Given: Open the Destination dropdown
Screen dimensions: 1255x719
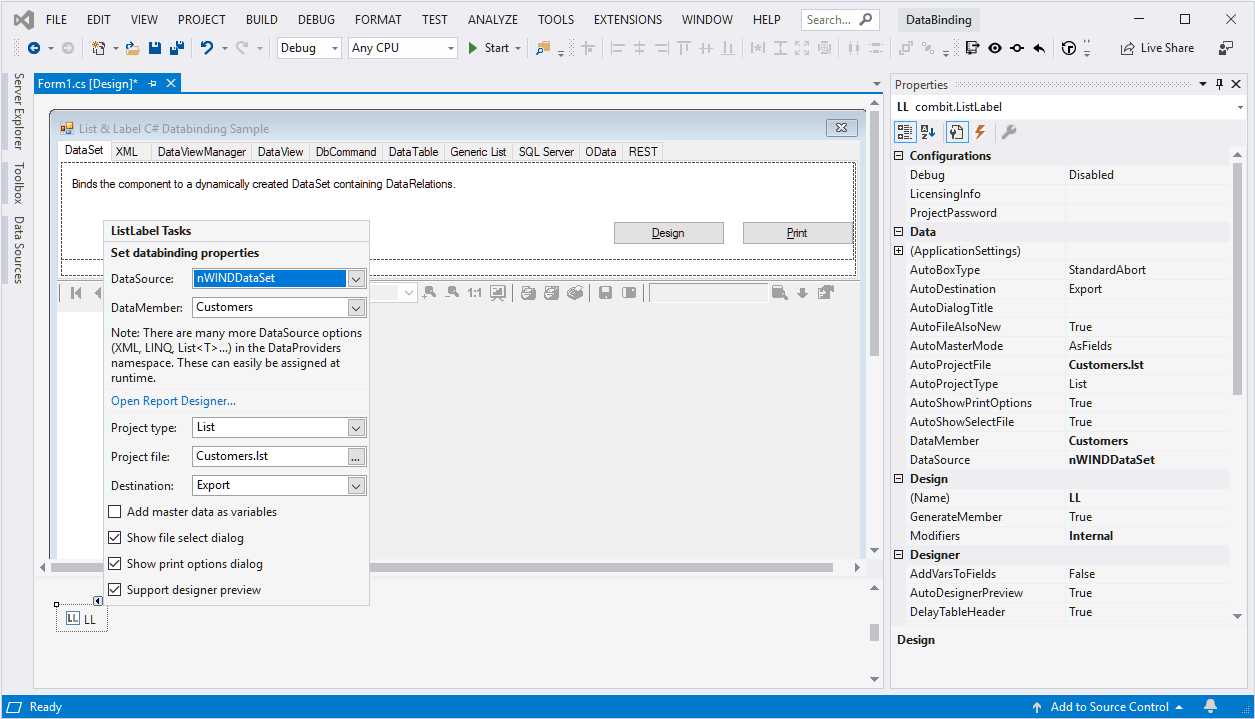Looking at the screenshot, I should click(x=356, y=486).
